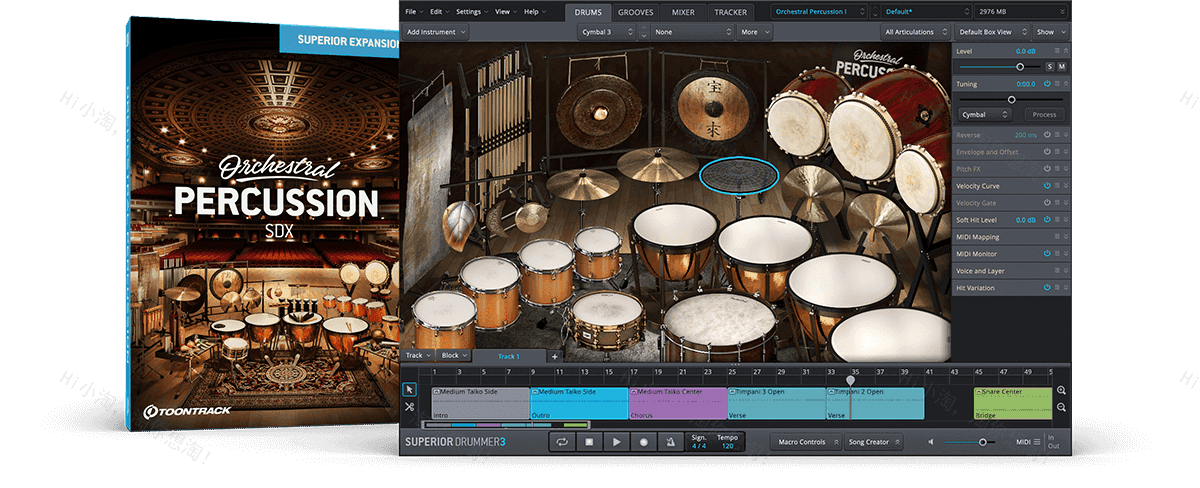
Task: Open the Song Creator
Action: 873,442
